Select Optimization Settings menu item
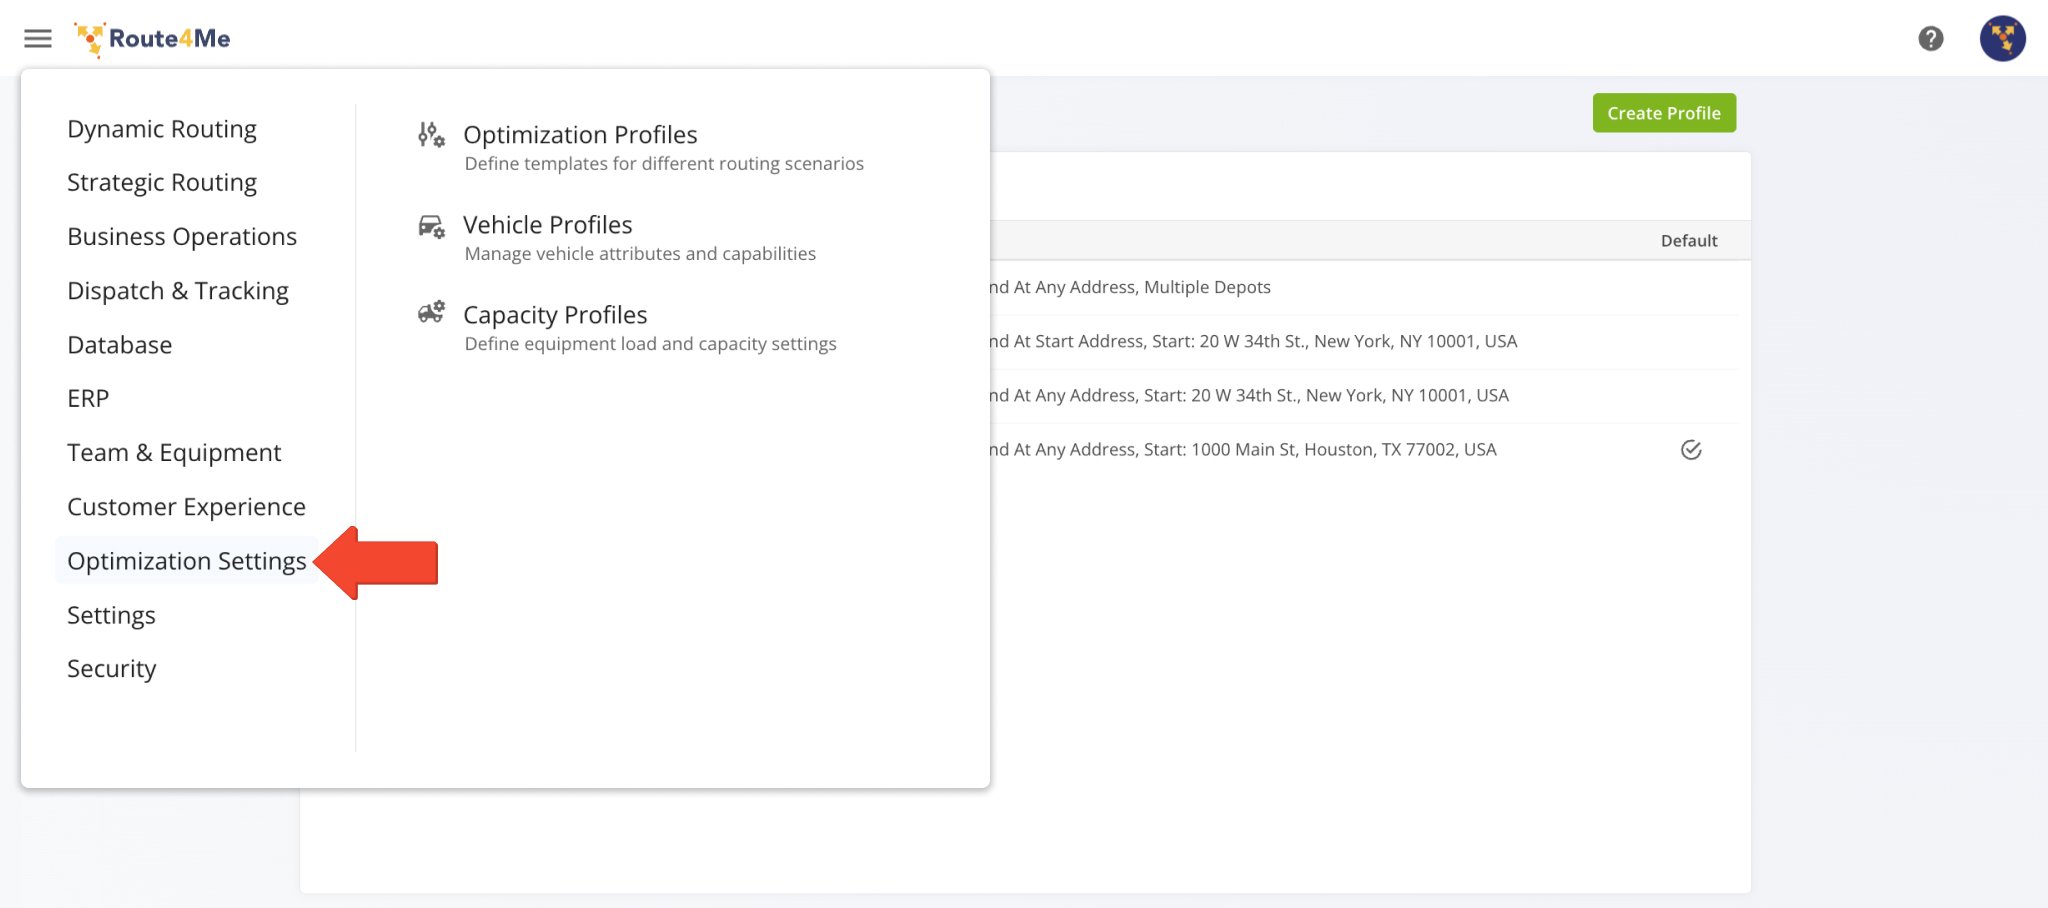 [x=187, y=561]
